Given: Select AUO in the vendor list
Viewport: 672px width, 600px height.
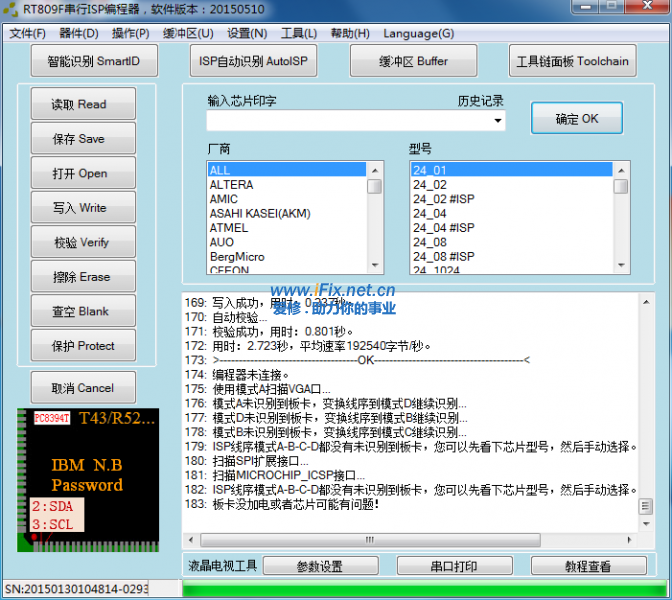Looking at the screenshot, I should click(x=287, y=242).
